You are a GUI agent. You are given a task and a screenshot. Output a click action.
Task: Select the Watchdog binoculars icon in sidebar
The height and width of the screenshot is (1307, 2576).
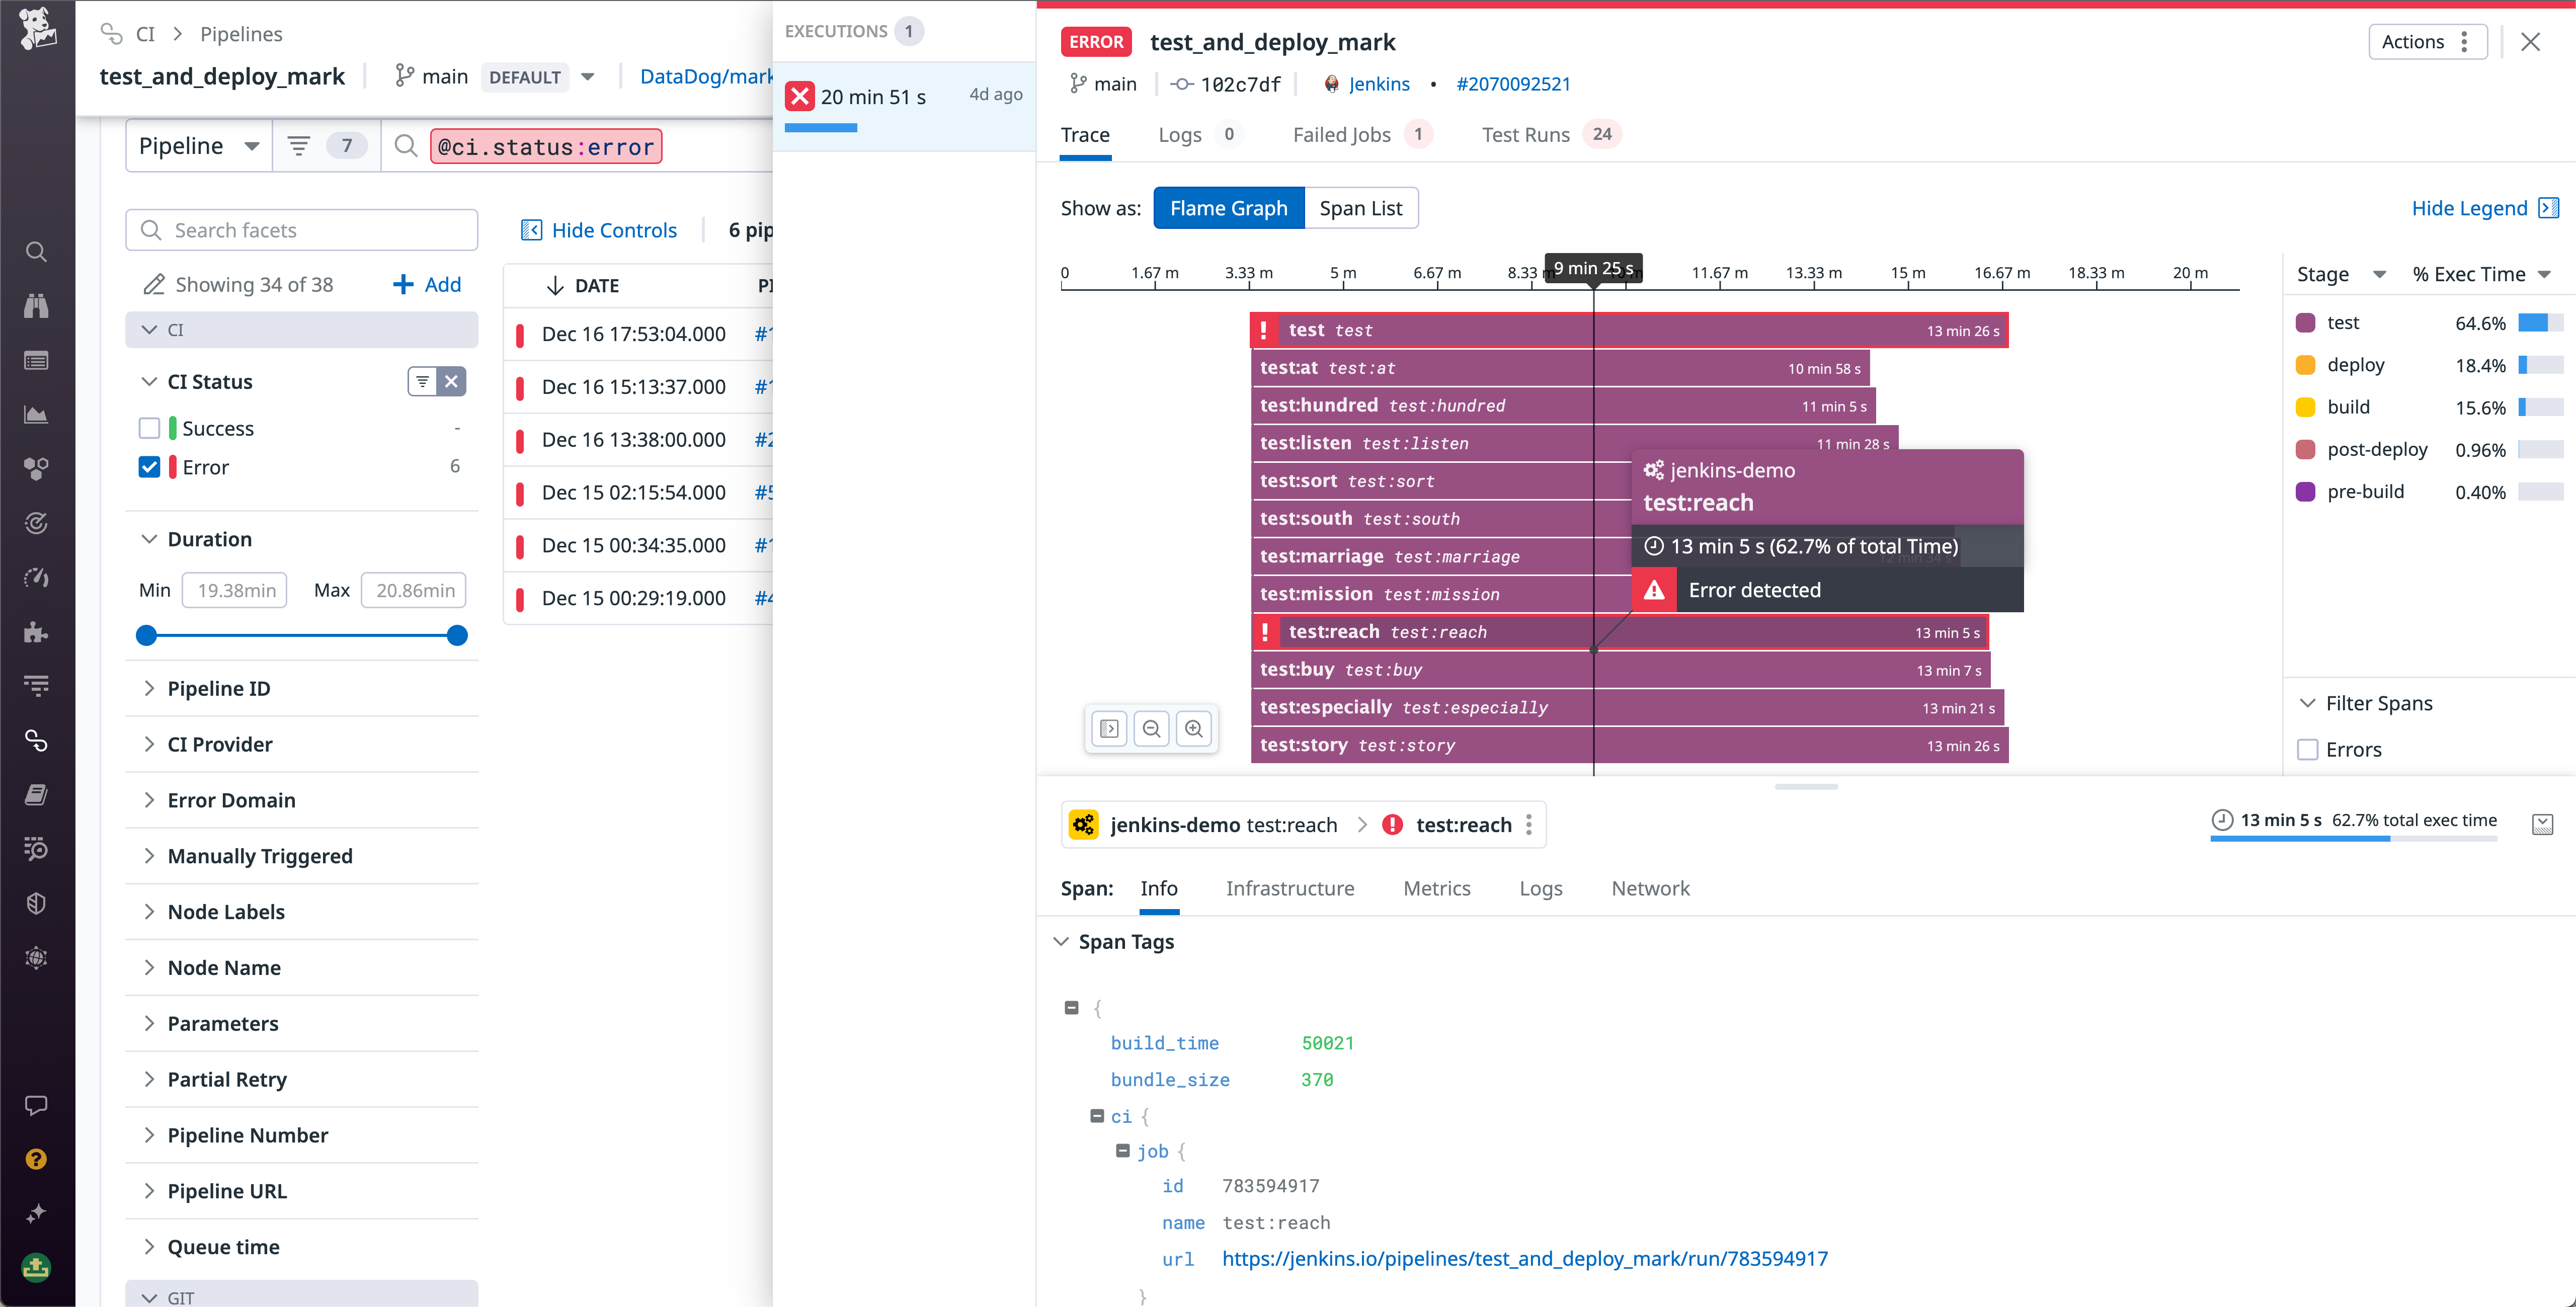[36, 305]
